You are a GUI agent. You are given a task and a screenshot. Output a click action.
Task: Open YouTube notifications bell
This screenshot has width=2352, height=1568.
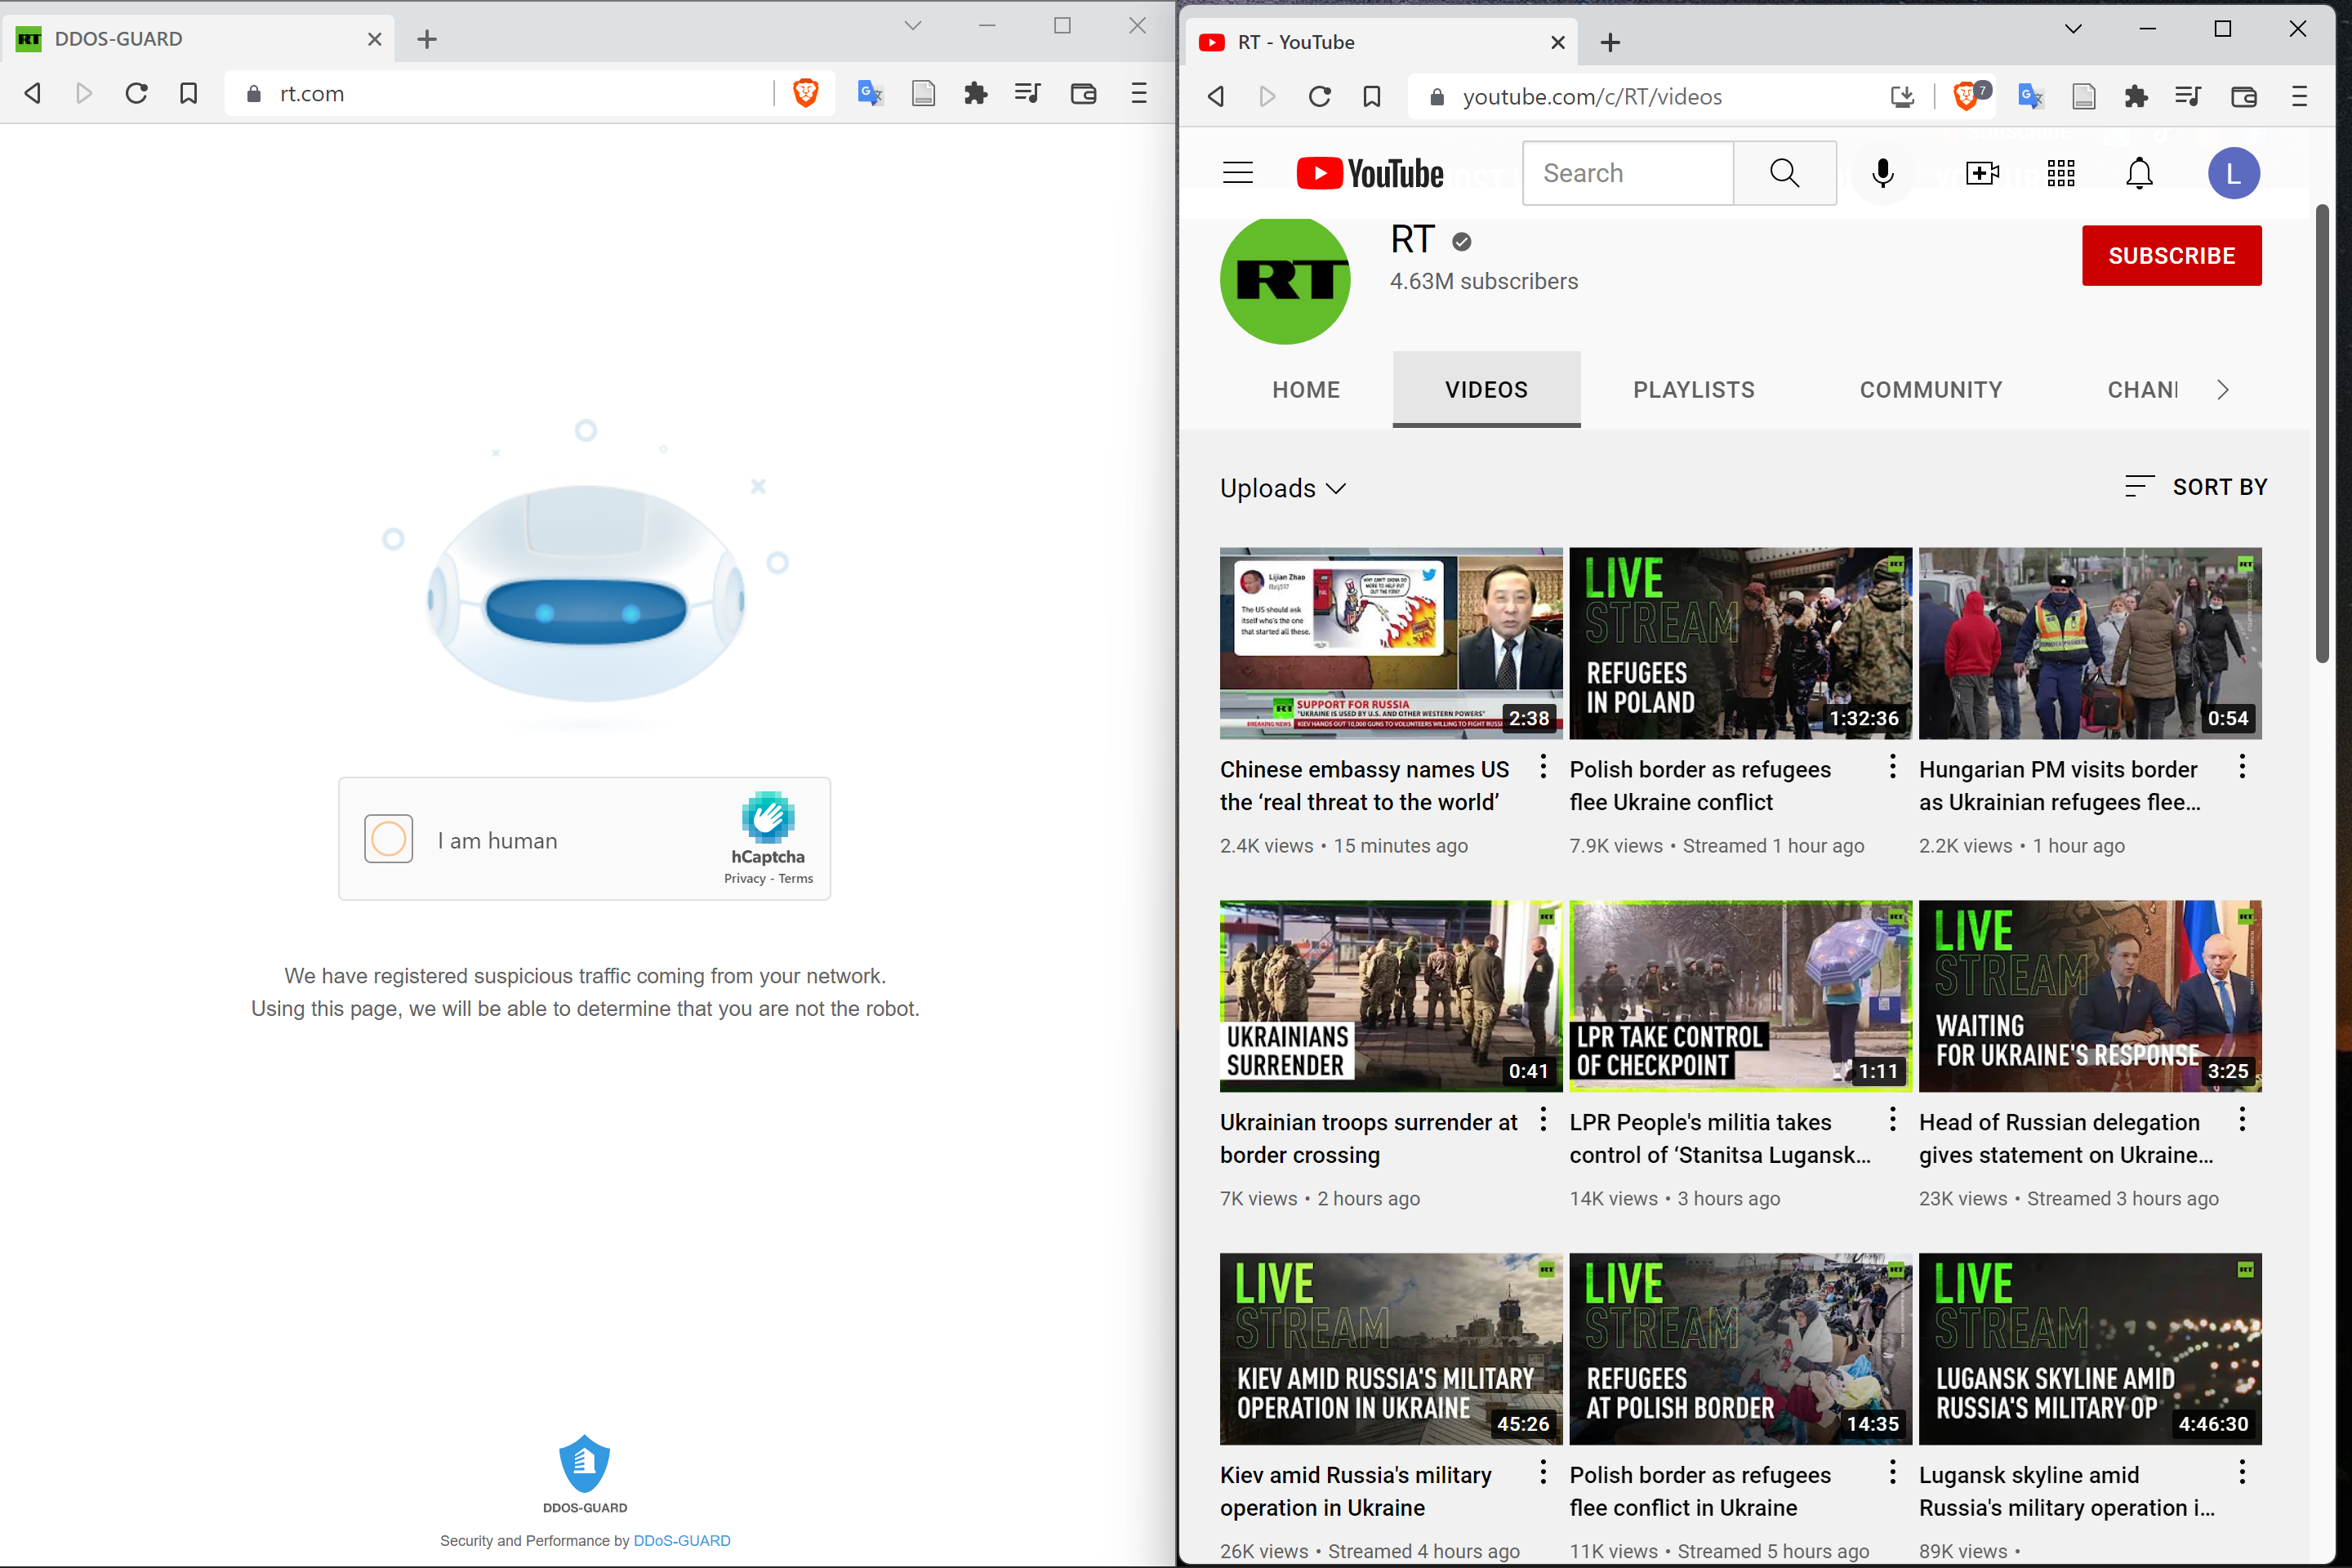click(2139, 173)
